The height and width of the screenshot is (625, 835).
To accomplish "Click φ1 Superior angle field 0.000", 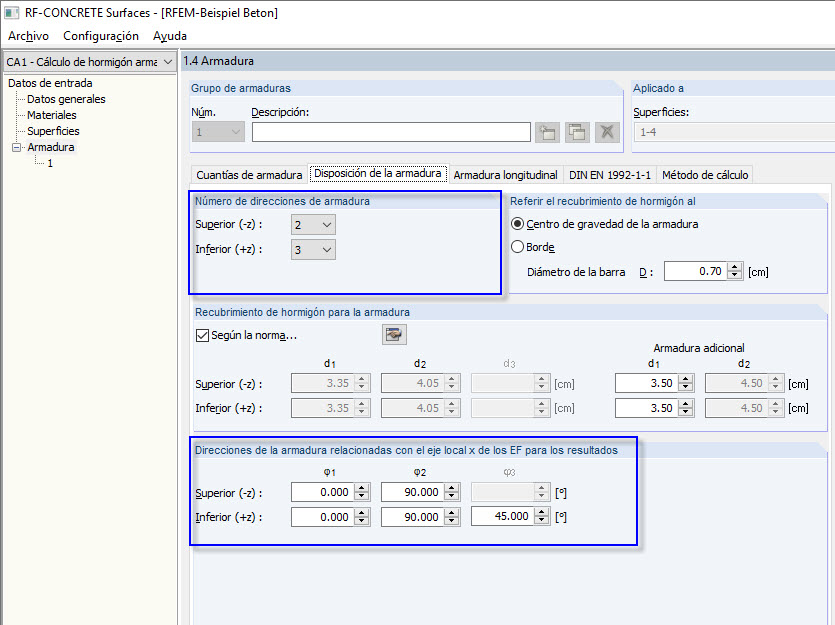I will click(x=322, y=492).
